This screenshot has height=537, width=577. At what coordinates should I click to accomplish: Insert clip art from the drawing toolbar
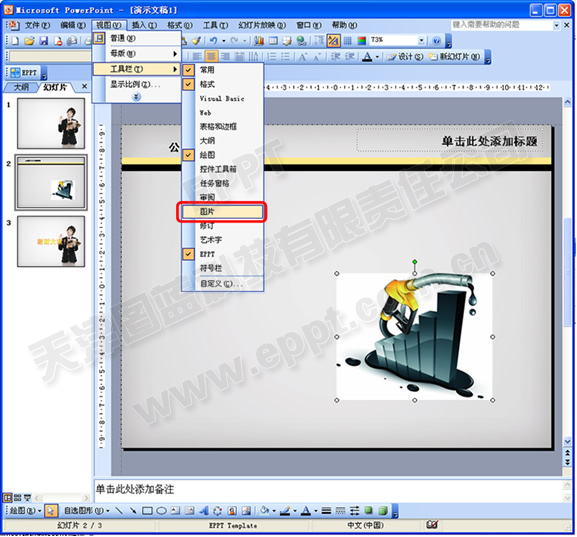click(232, 511)
